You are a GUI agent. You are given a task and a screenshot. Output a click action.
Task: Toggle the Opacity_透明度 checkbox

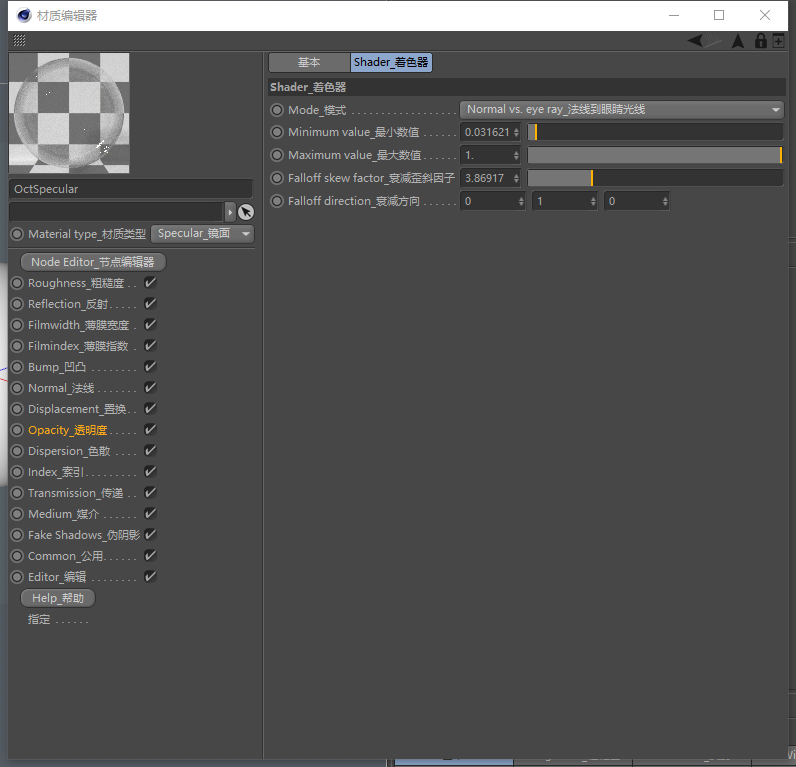(x=150, y=430)
